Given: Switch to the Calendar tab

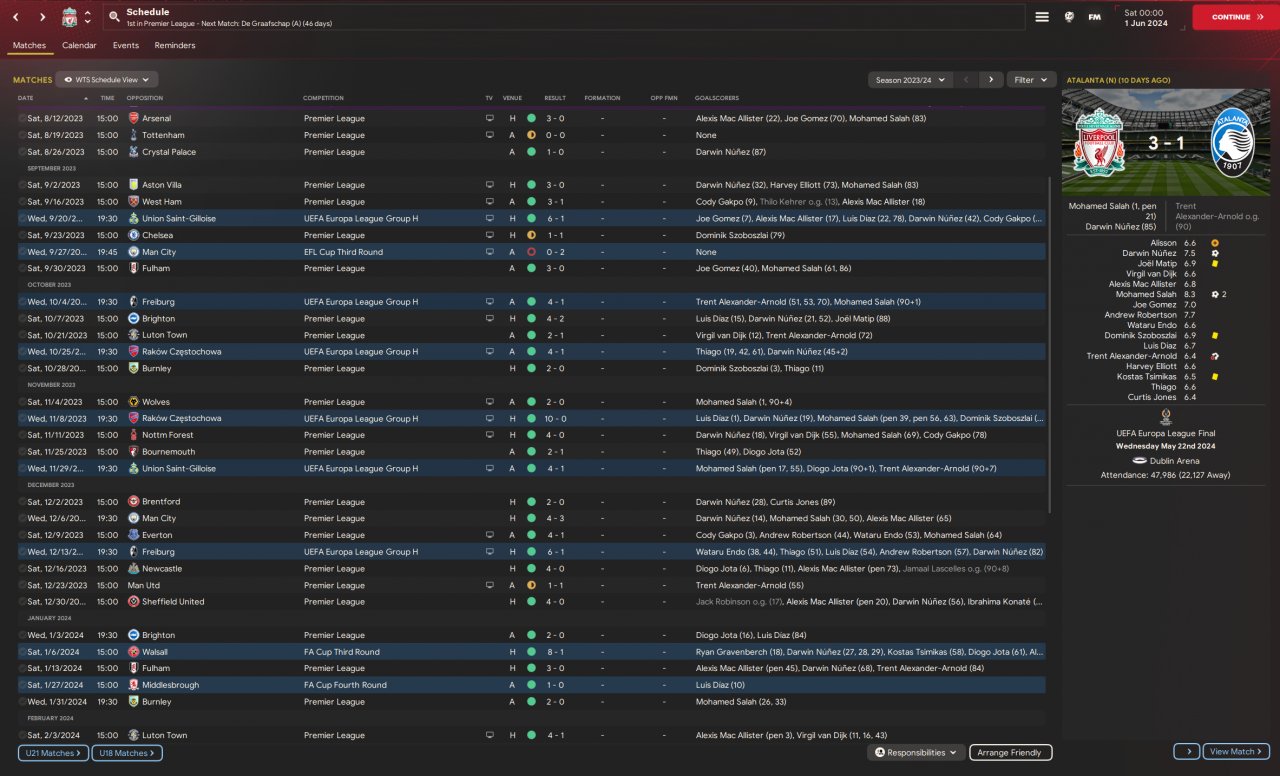Looking at the screenshot, I should (79, 45).
